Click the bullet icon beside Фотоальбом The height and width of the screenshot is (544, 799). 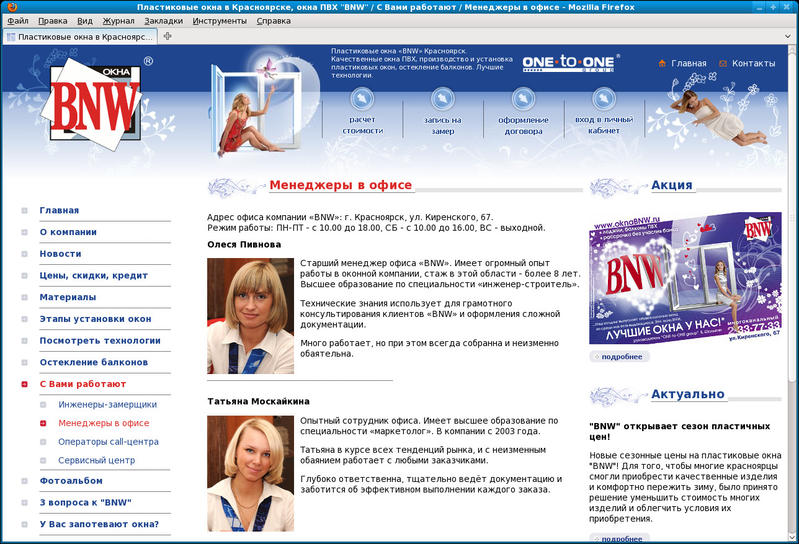point(24,481)
